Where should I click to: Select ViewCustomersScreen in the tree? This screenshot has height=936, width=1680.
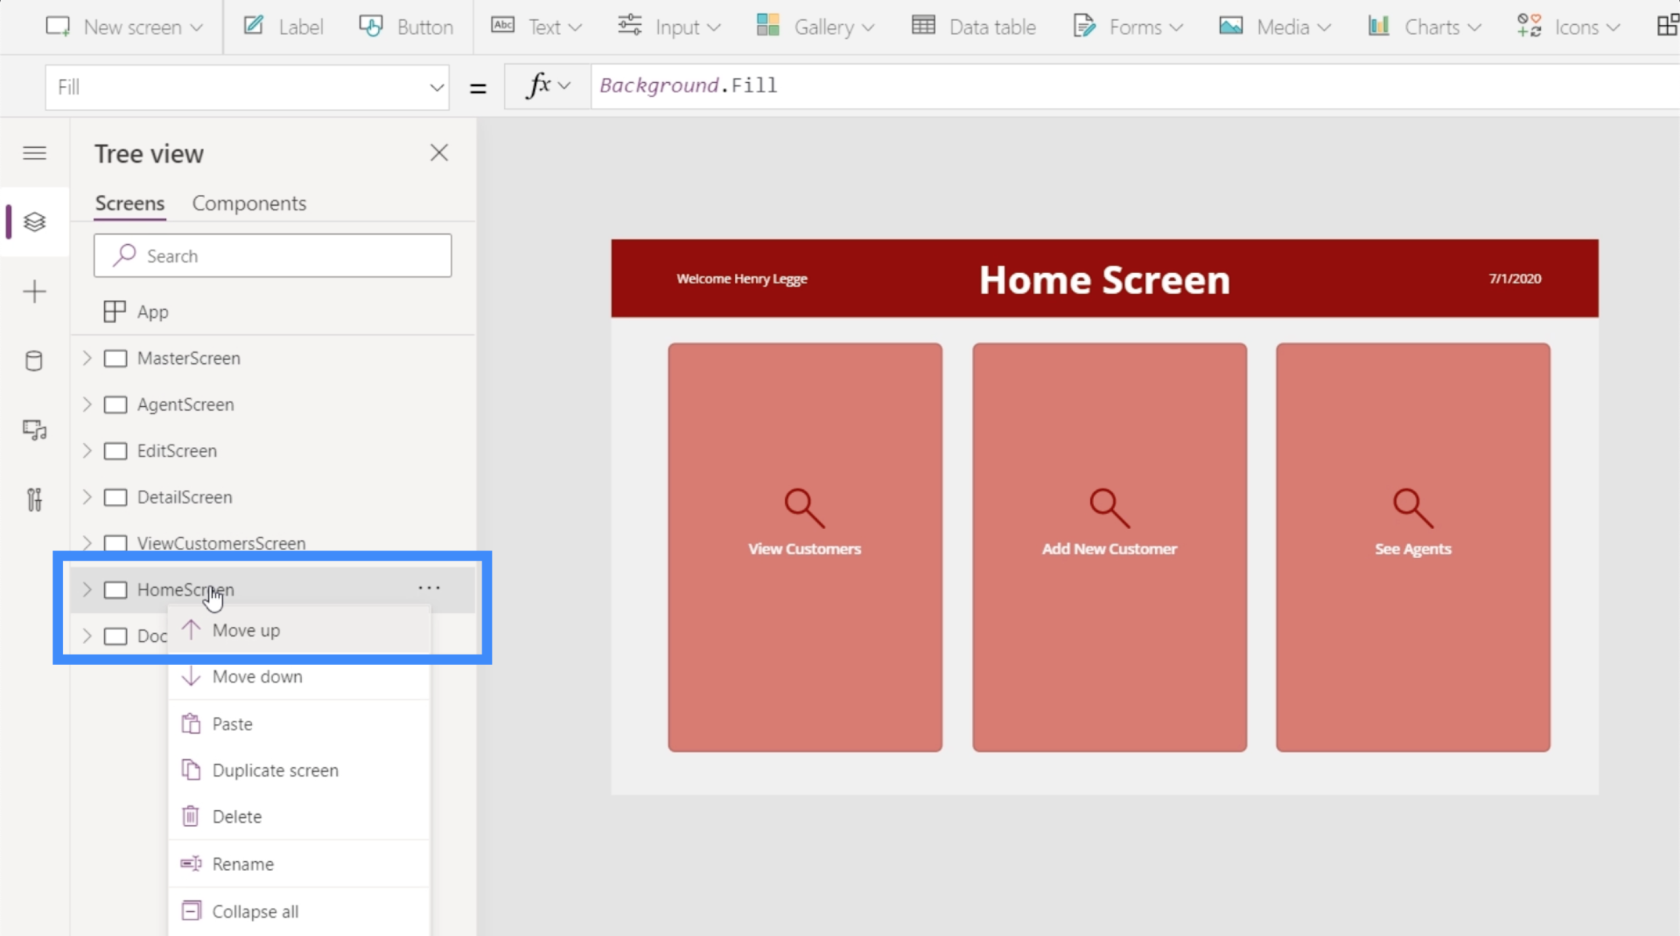click(222, 543)
